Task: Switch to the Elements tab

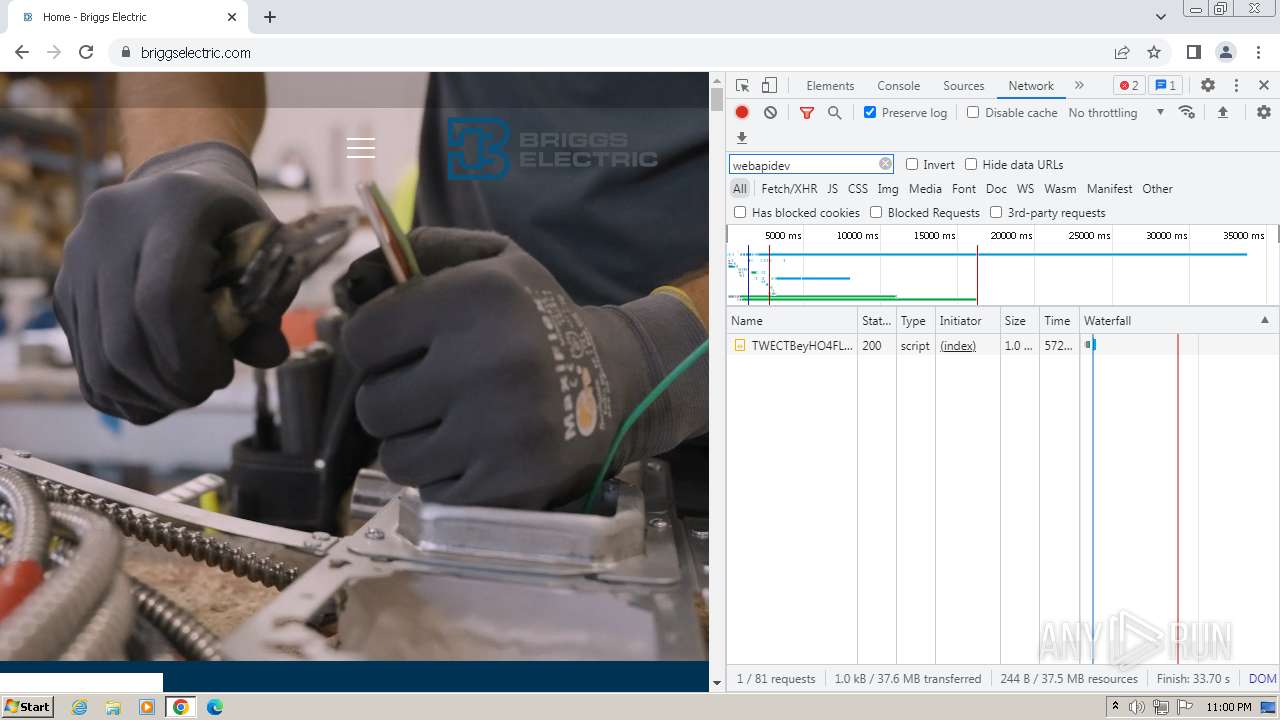Action: (x=830, y=86)
